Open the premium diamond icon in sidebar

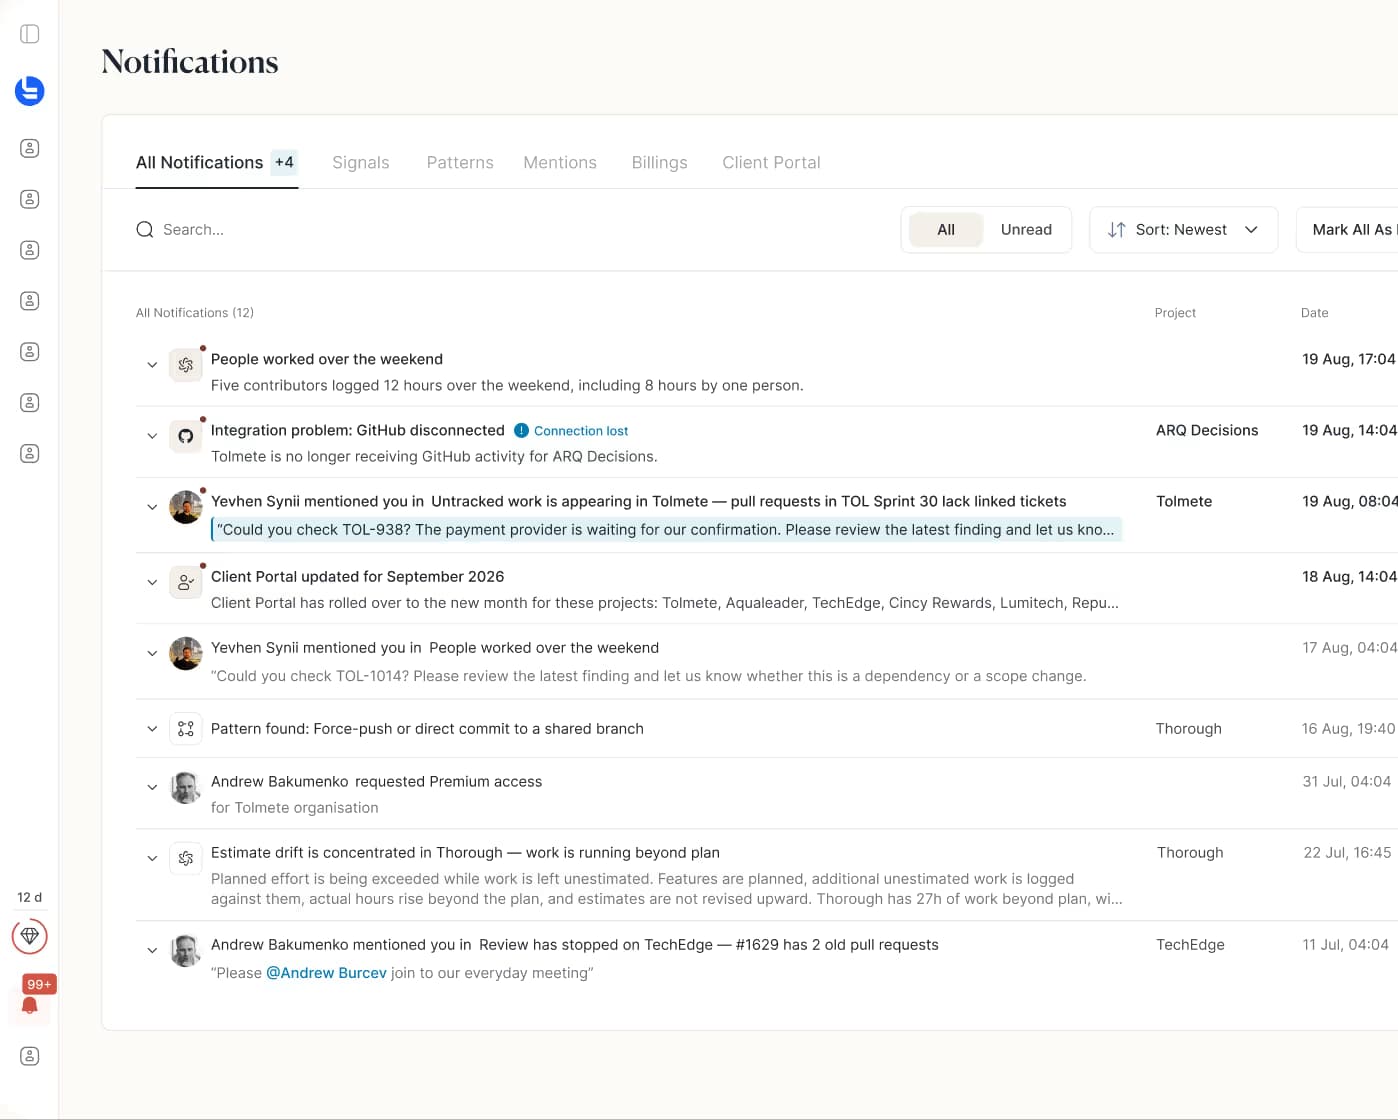(30, 936)
